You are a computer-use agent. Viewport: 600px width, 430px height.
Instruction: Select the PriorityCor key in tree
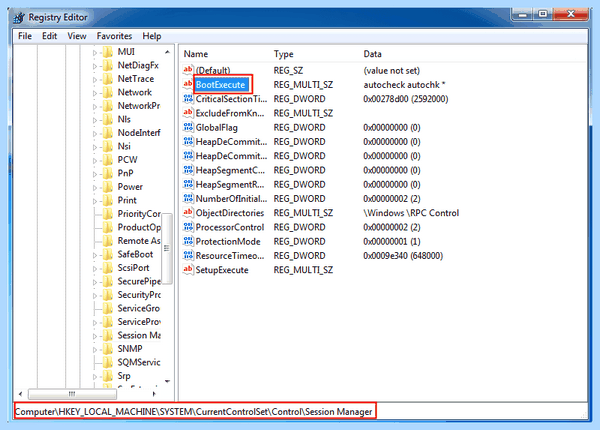(139, 214)
